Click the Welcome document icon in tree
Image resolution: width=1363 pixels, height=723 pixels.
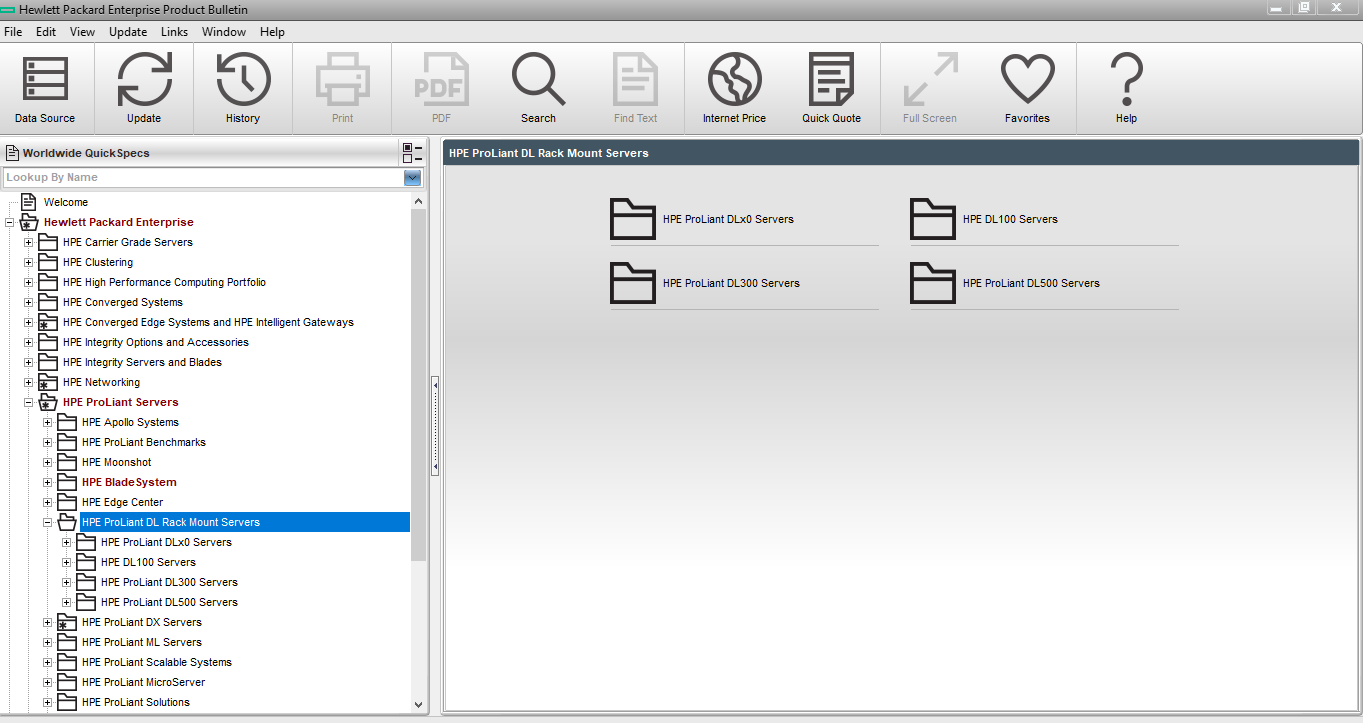(x=28, y=202)
